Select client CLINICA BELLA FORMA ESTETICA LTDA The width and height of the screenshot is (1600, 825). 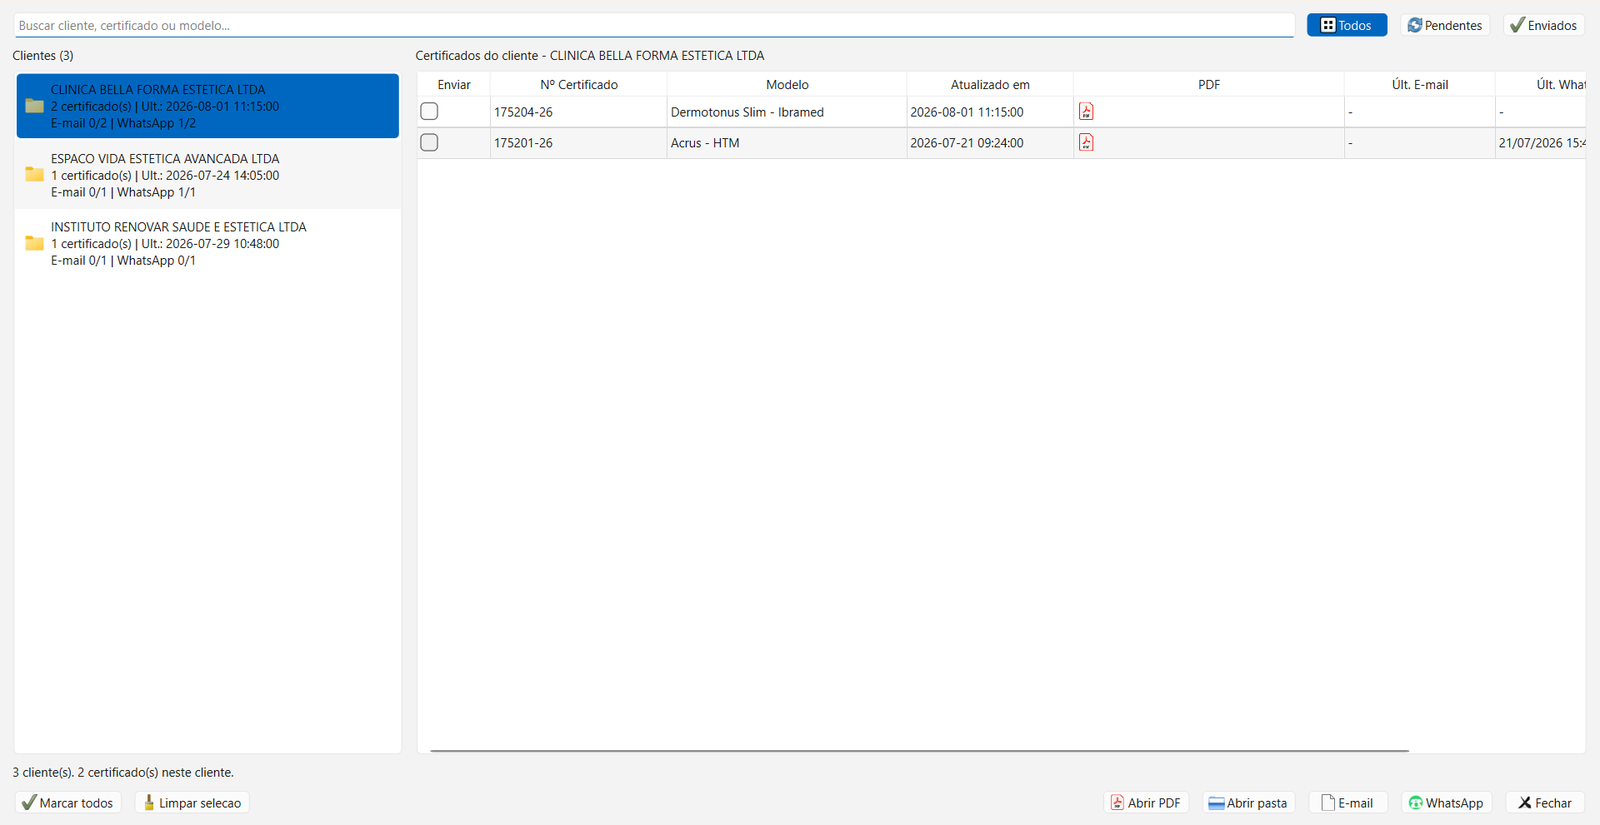click(x=208, y=106)
